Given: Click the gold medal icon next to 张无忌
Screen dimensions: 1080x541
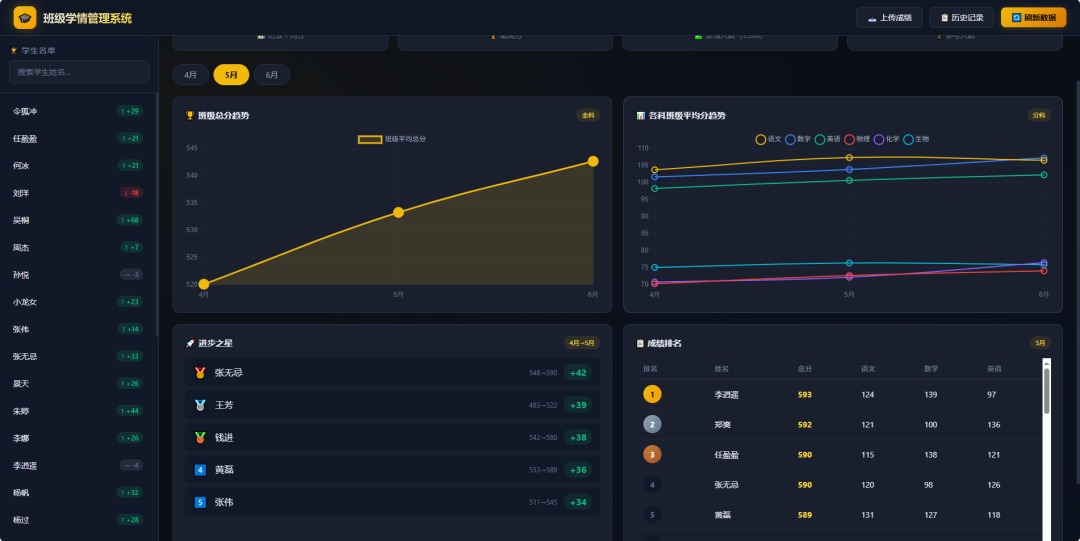Looking at the screenshot, I should coord(200,373).
